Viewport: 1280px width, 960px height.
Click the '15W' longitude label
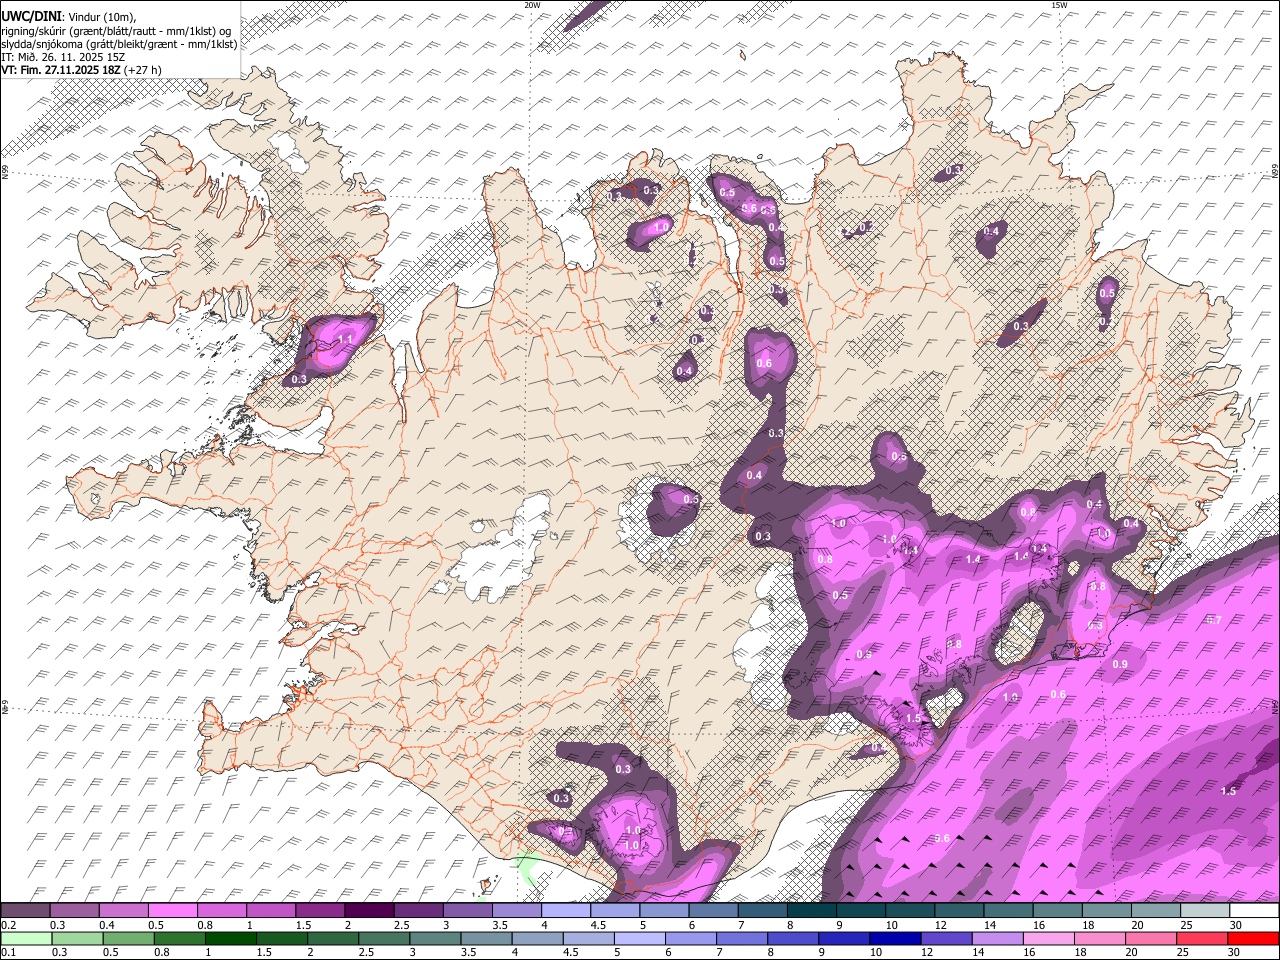coord(1059,5)
